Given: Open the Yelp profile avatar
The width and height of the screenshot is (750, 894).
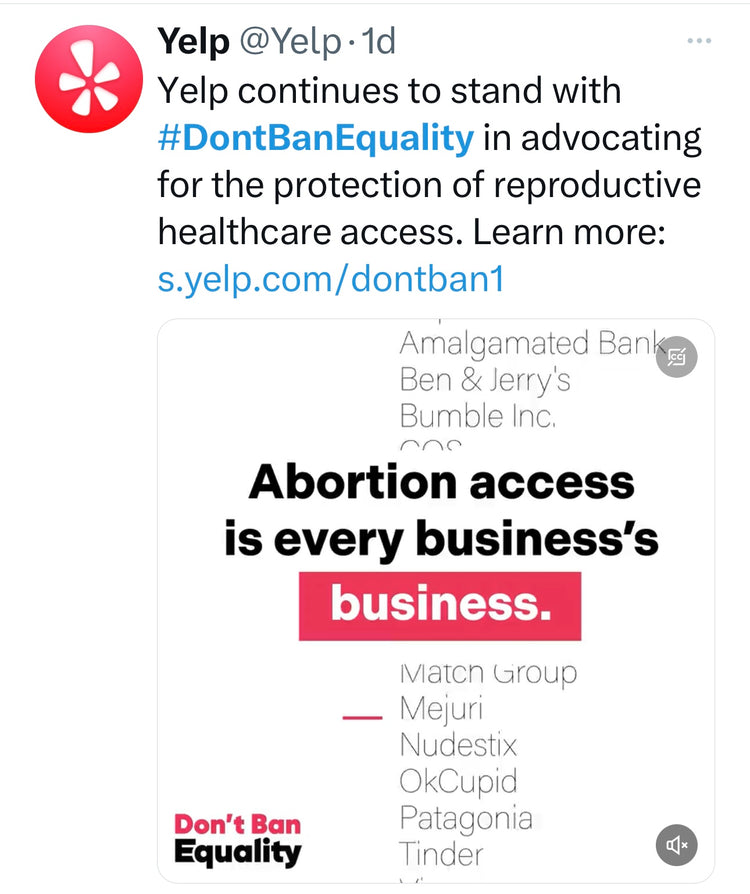Looking at the screenshot, I should (89, 80).
